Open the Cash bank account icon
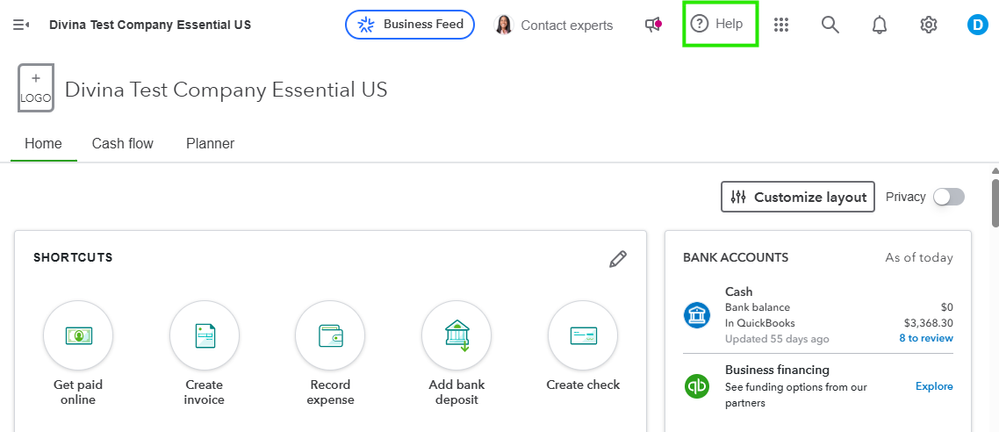The image size is (999, 432). [x=697, y=315]
